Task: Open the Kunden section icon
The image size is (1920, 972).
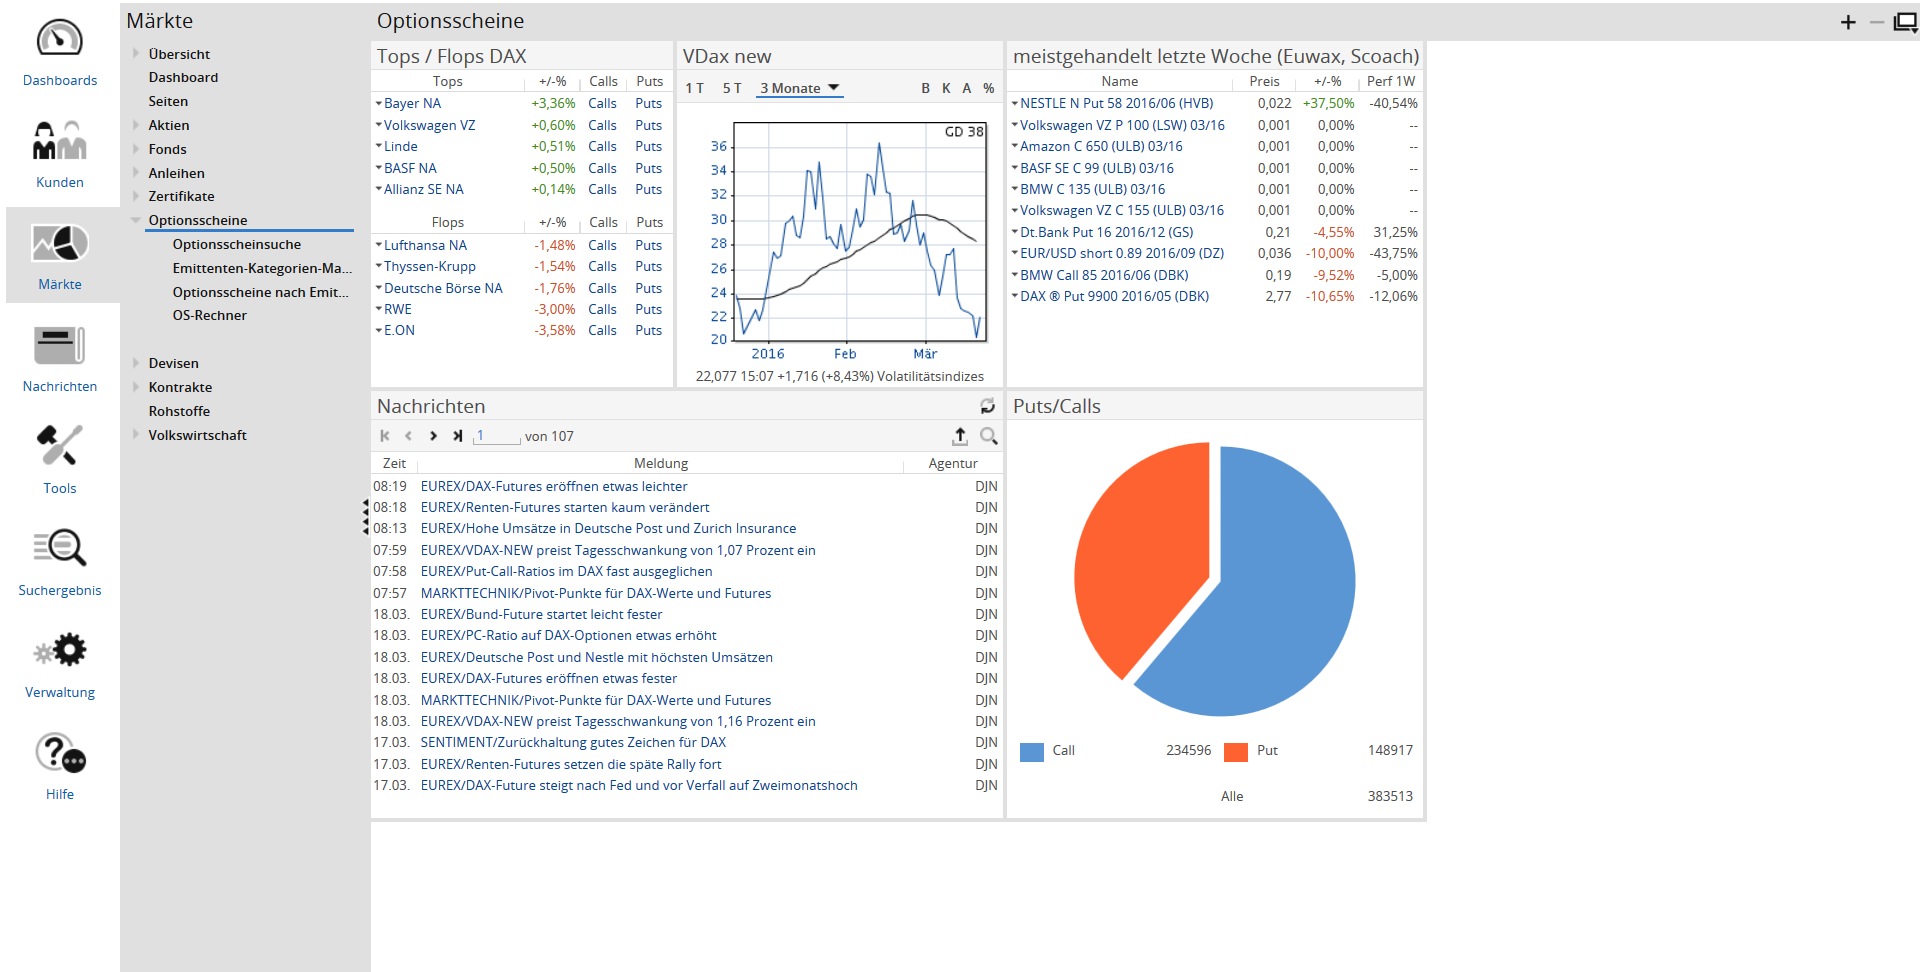Action: tap(60, 142)
